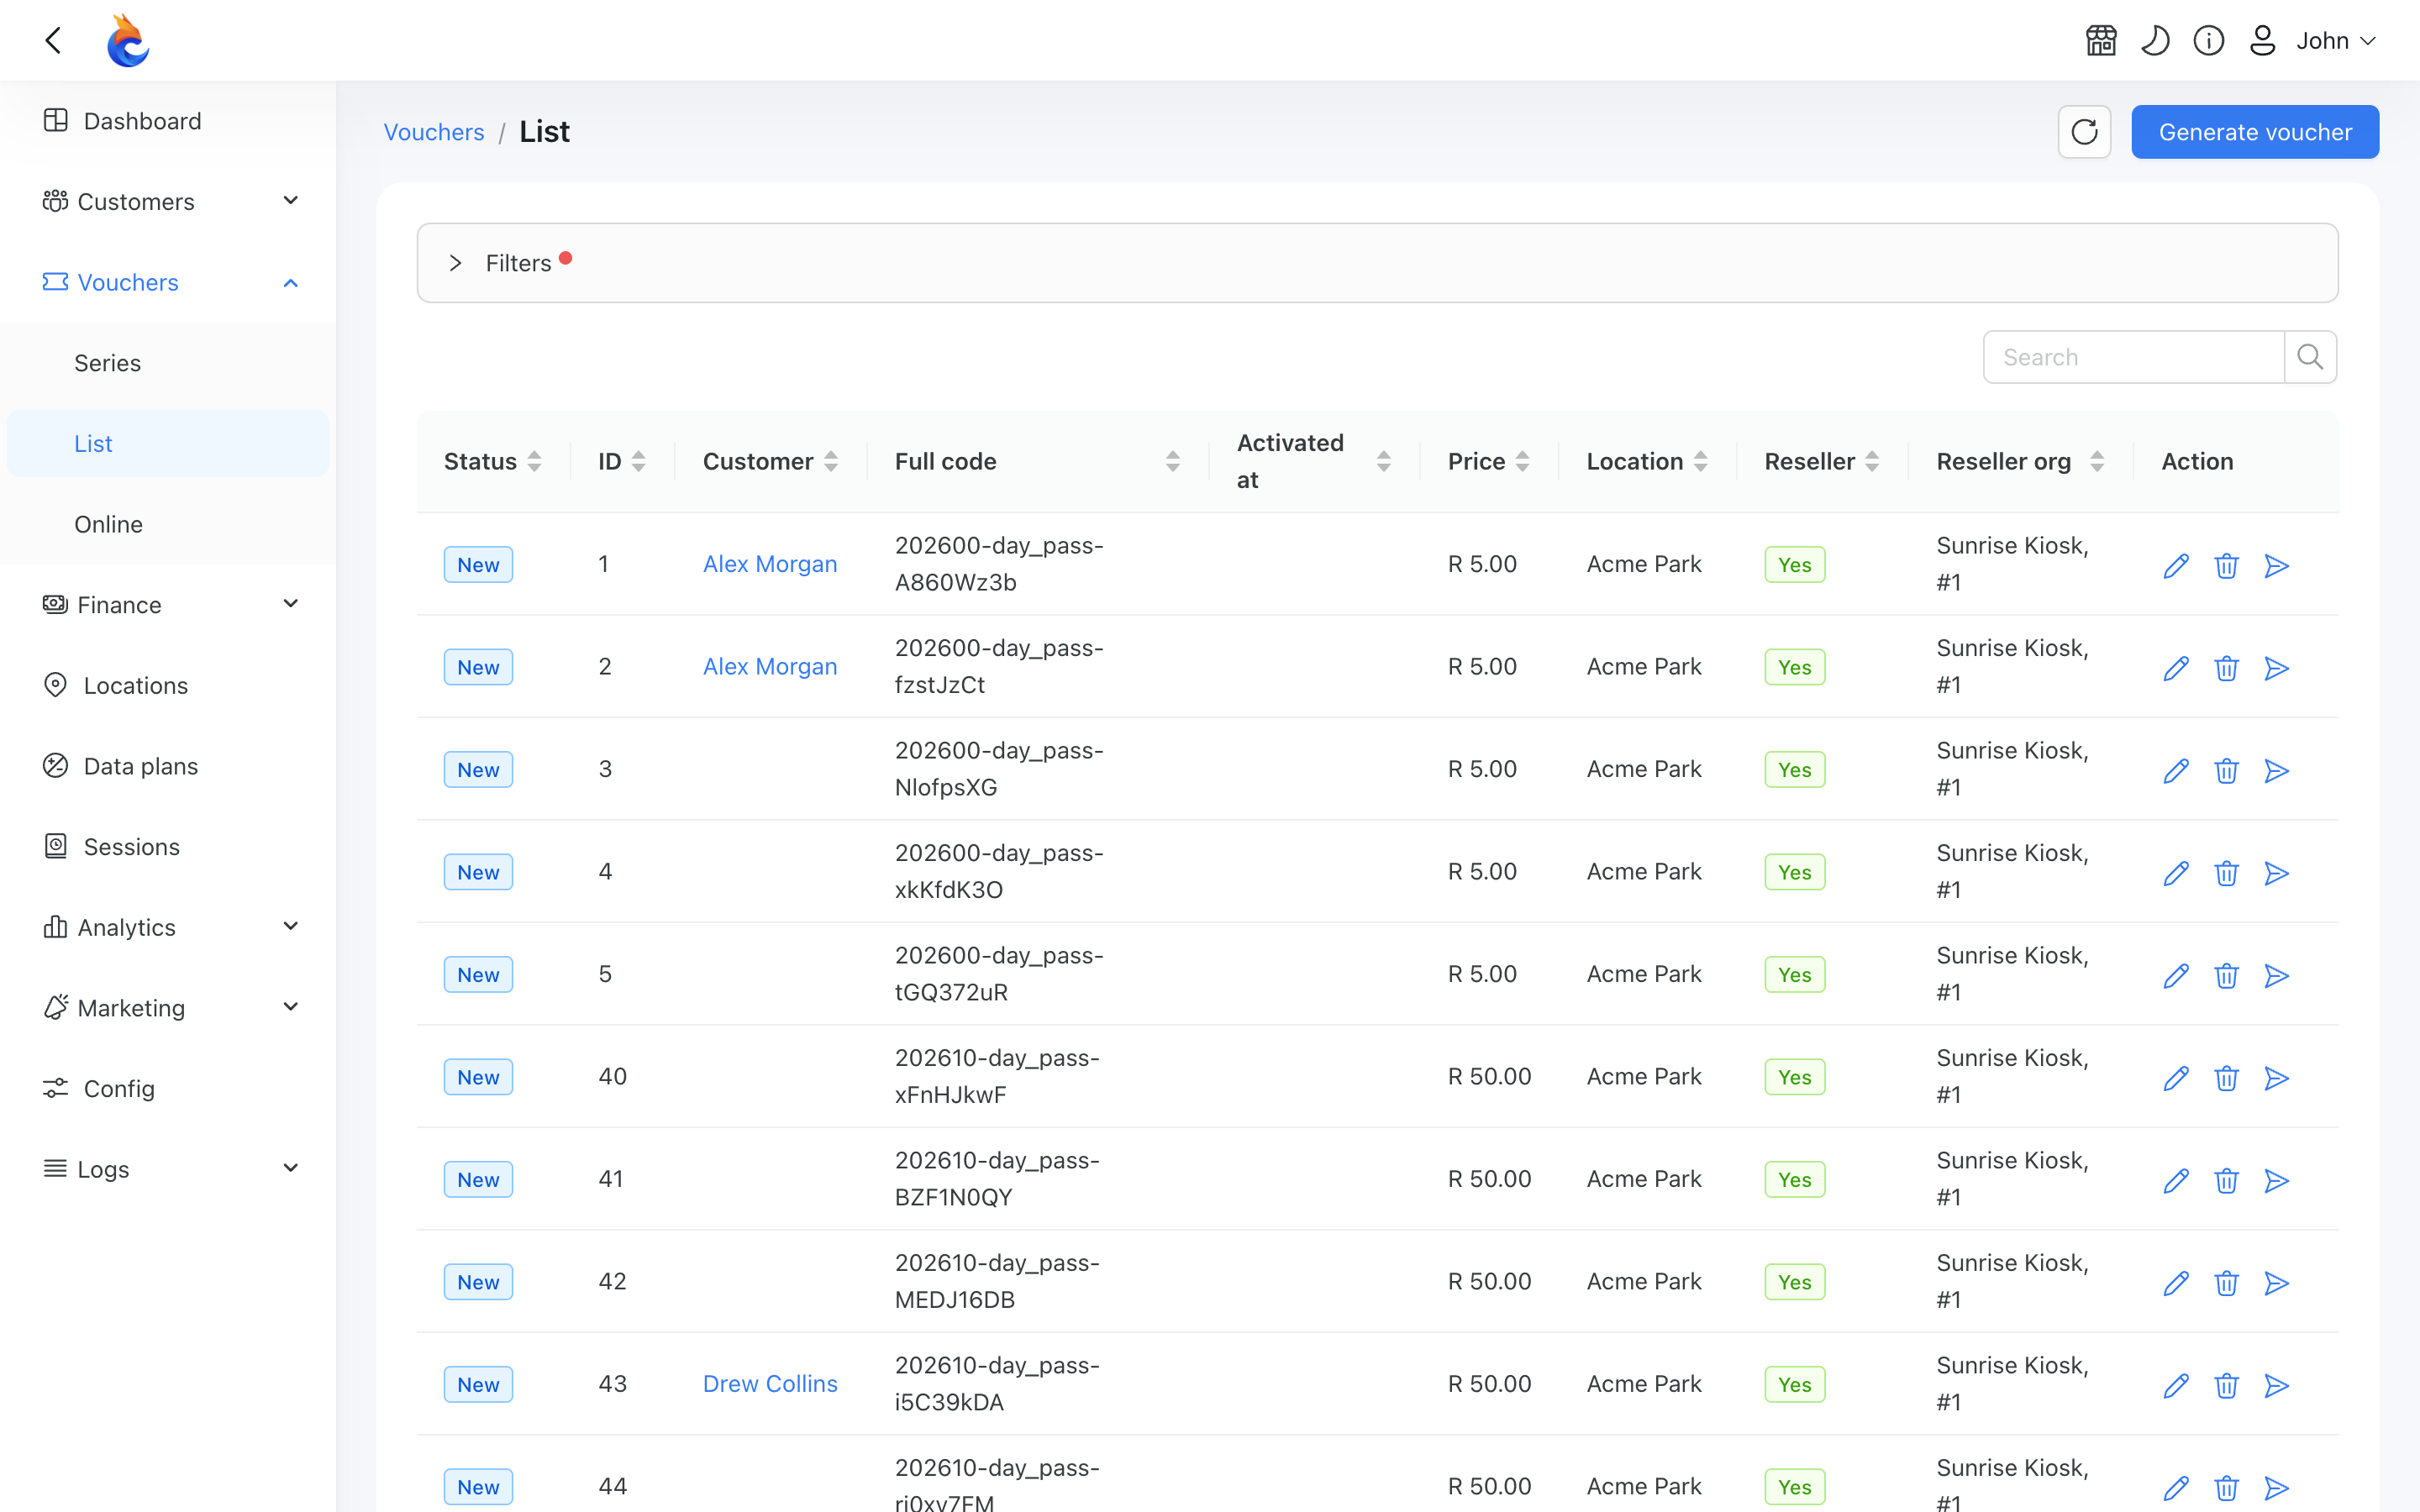
Task: Toggle dark mode moon icon
Action: tap(2155, 41)
